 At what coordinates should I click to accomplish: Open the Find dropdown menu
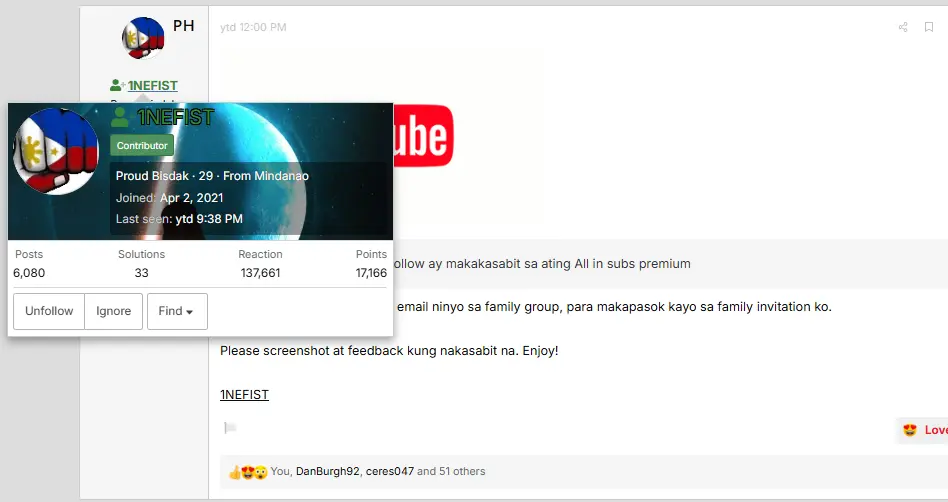pyautogui.click(x=177, y=311)
